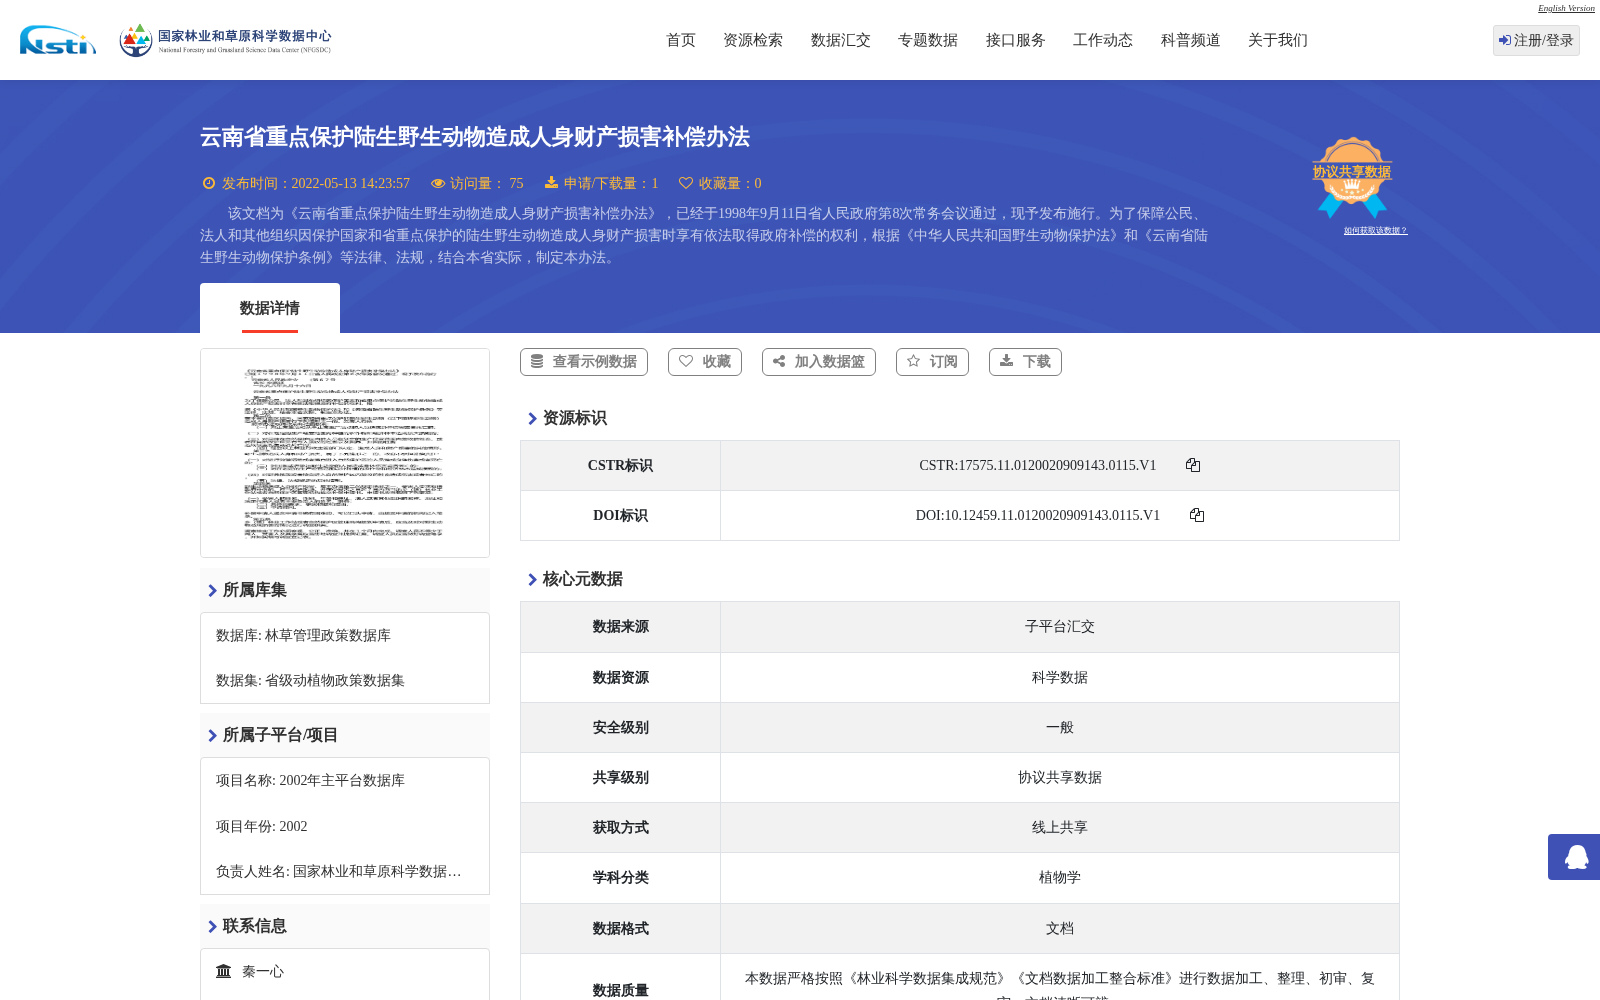The height and width of the screenshot is (1000, 1600).
Task: Open the 工作动态 menu
Action: (1103, 40)
